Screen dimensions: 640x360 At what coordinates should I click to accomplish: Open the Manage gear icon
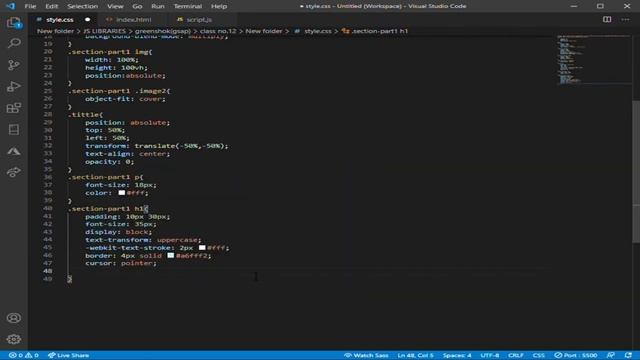13,339
